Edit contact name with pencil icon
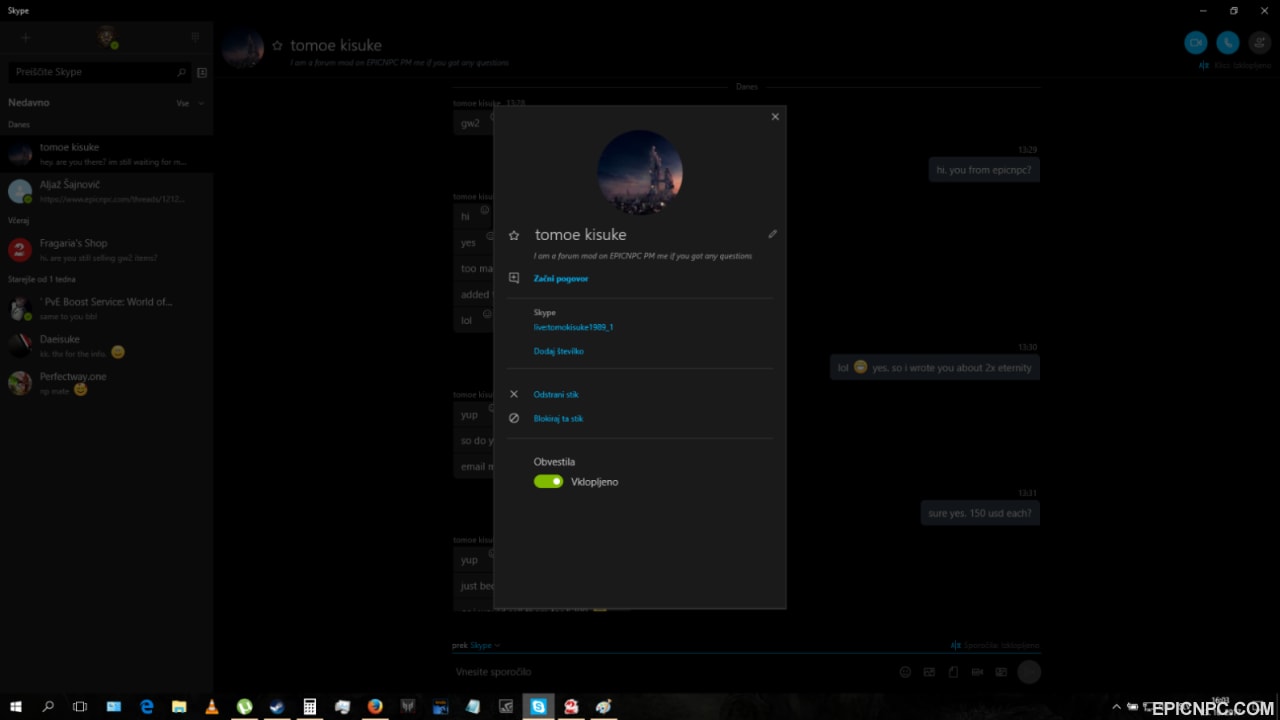1280x720 pixels. 772,234
